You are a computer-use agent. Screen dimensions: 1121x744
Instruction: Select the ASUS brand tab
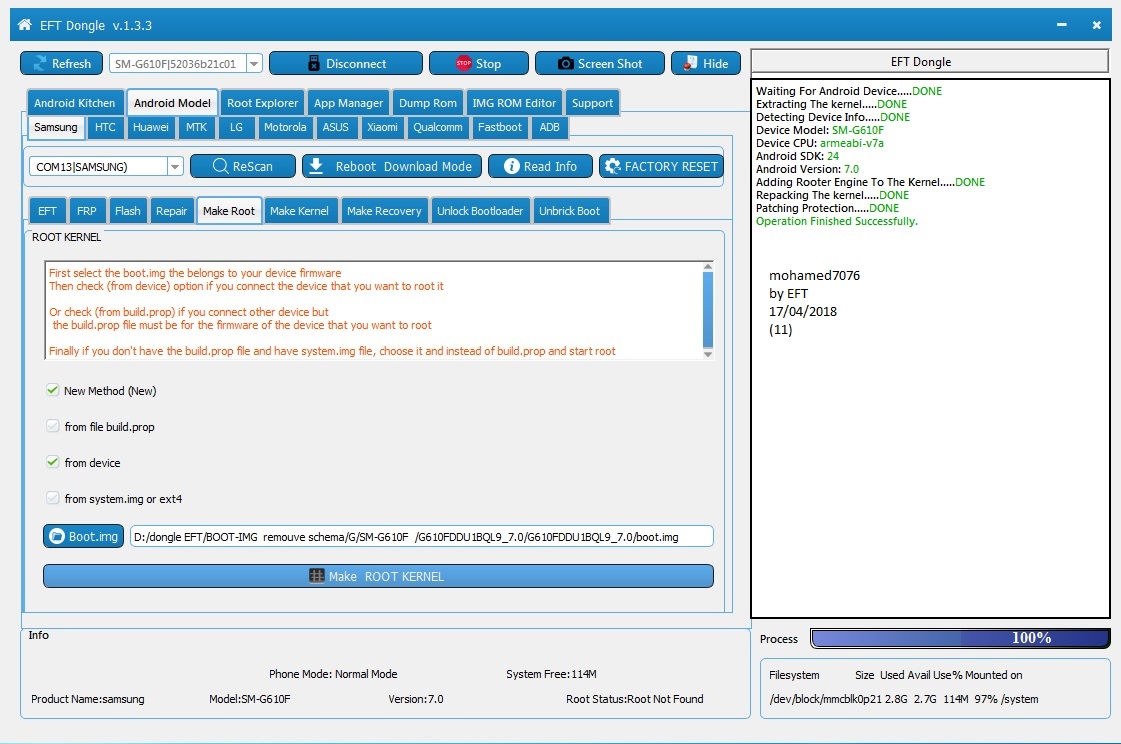pos(335,127)
